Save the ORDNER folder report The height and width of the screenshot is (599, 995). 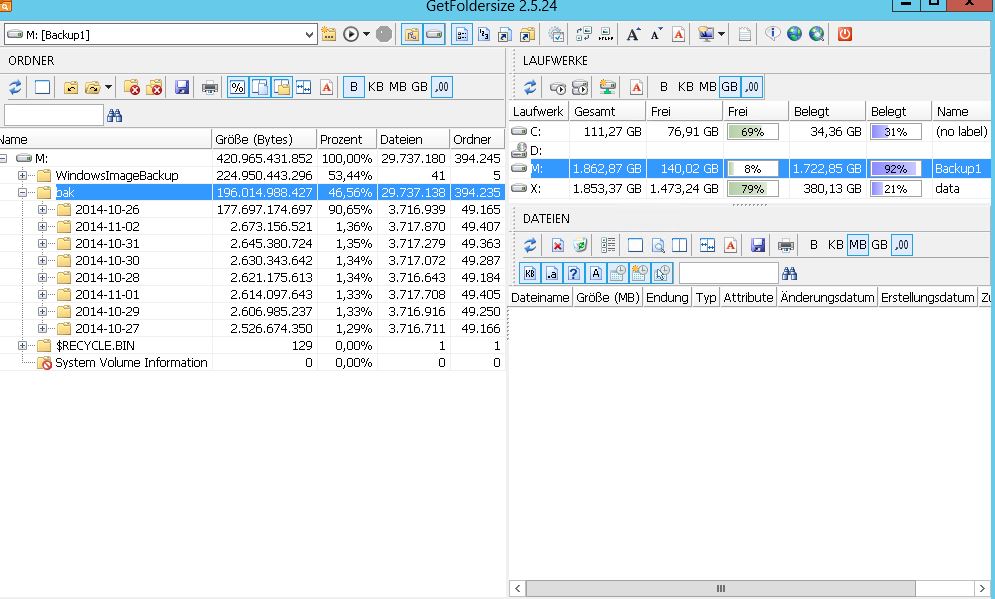[x=182, y=87]
